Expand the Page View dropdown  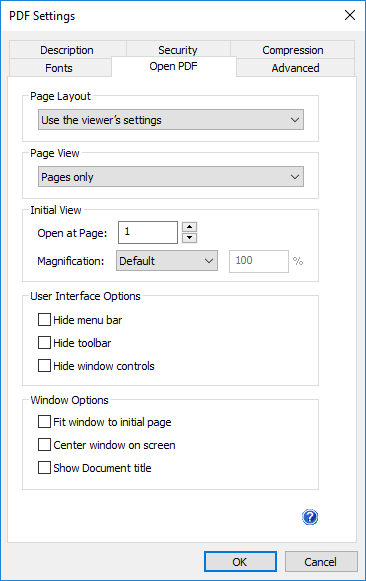pos(171,177)
